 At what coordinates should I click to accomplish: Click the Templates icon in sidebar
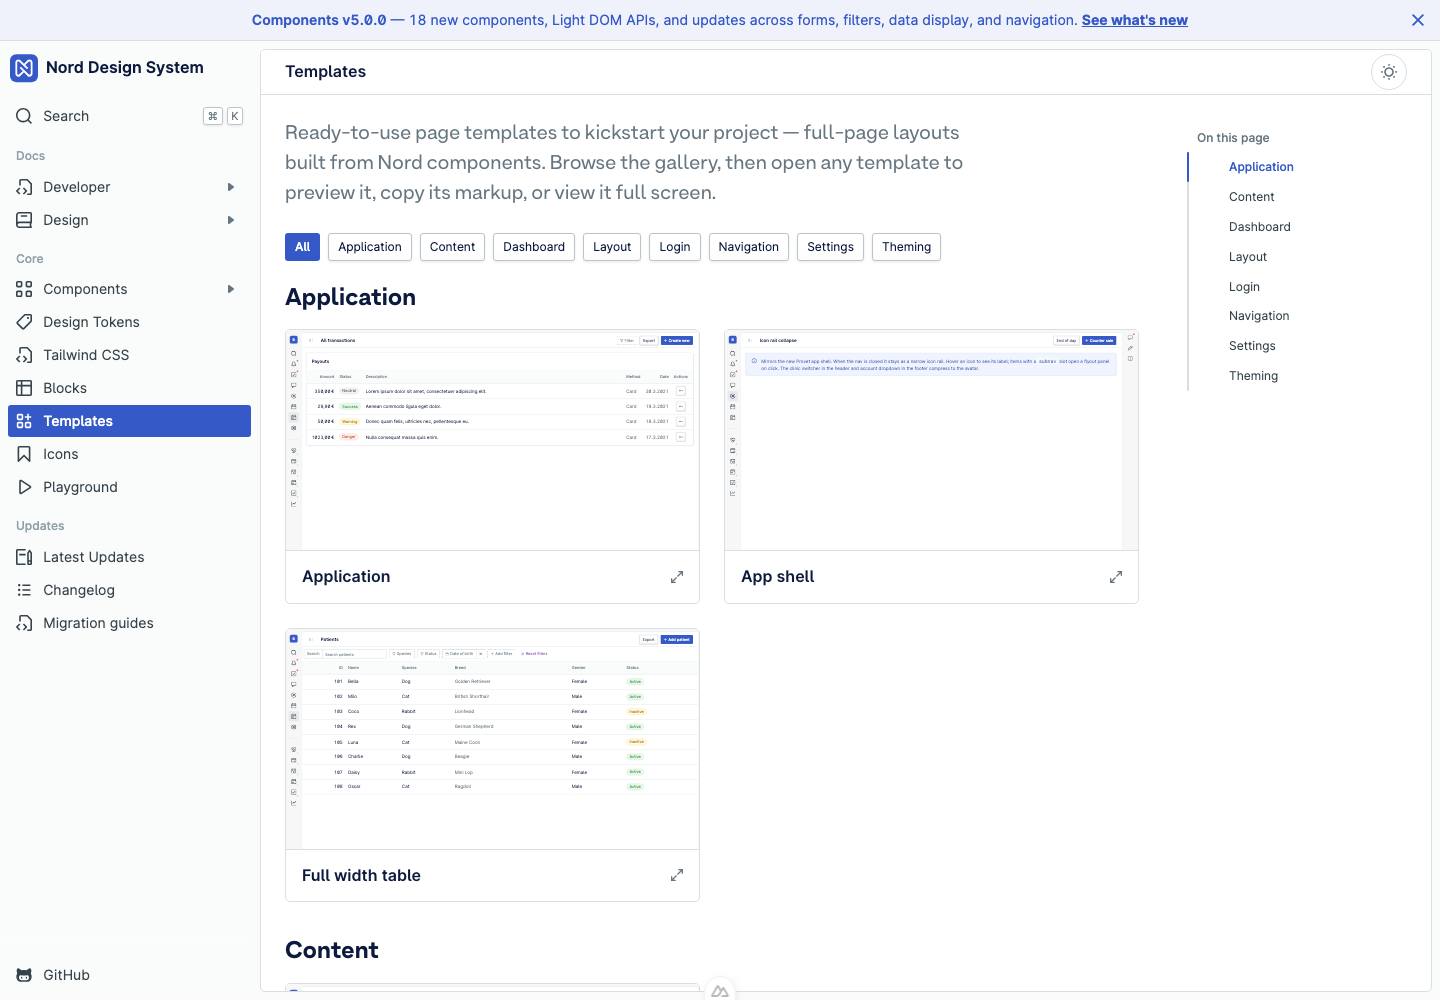click(24, 421)
